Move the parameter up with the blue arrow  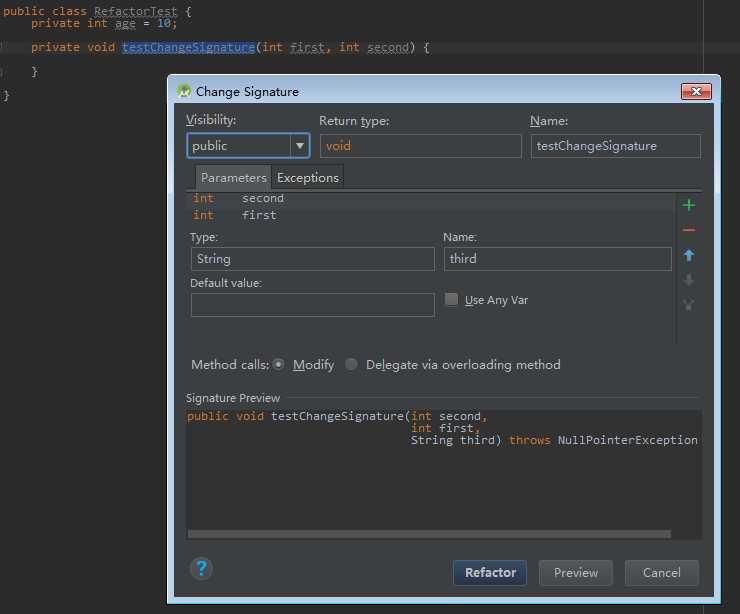click(x=689, y=255)
